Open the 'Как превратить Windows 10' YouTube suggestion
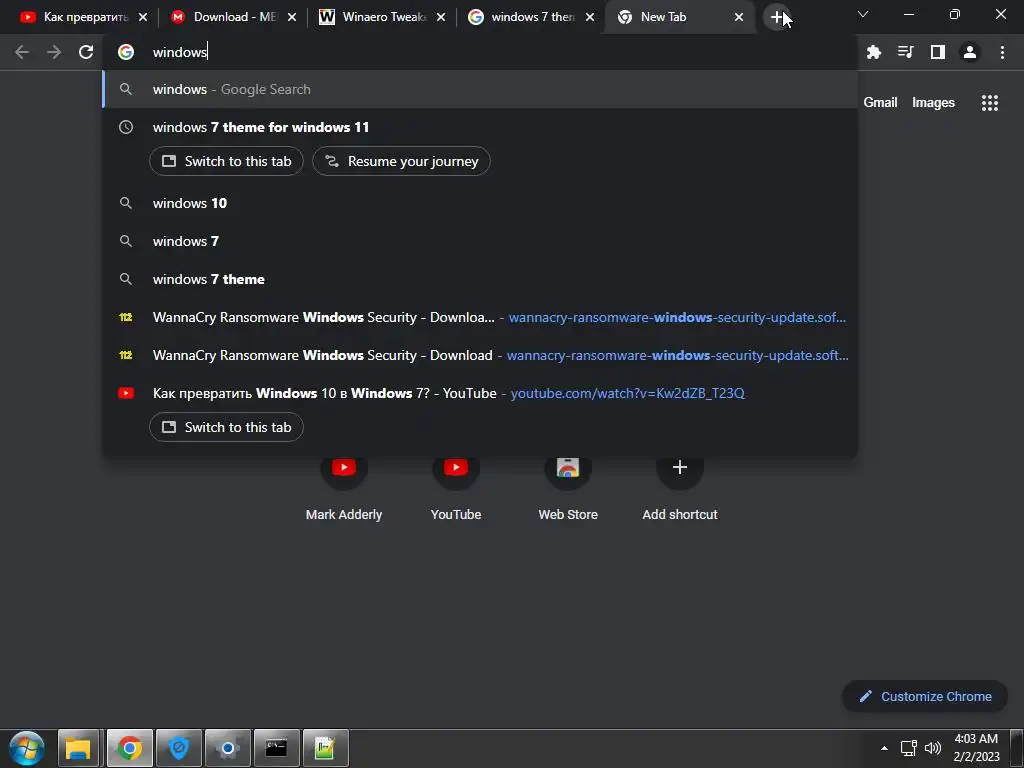Screen dimensions: 1024x768 480,393
